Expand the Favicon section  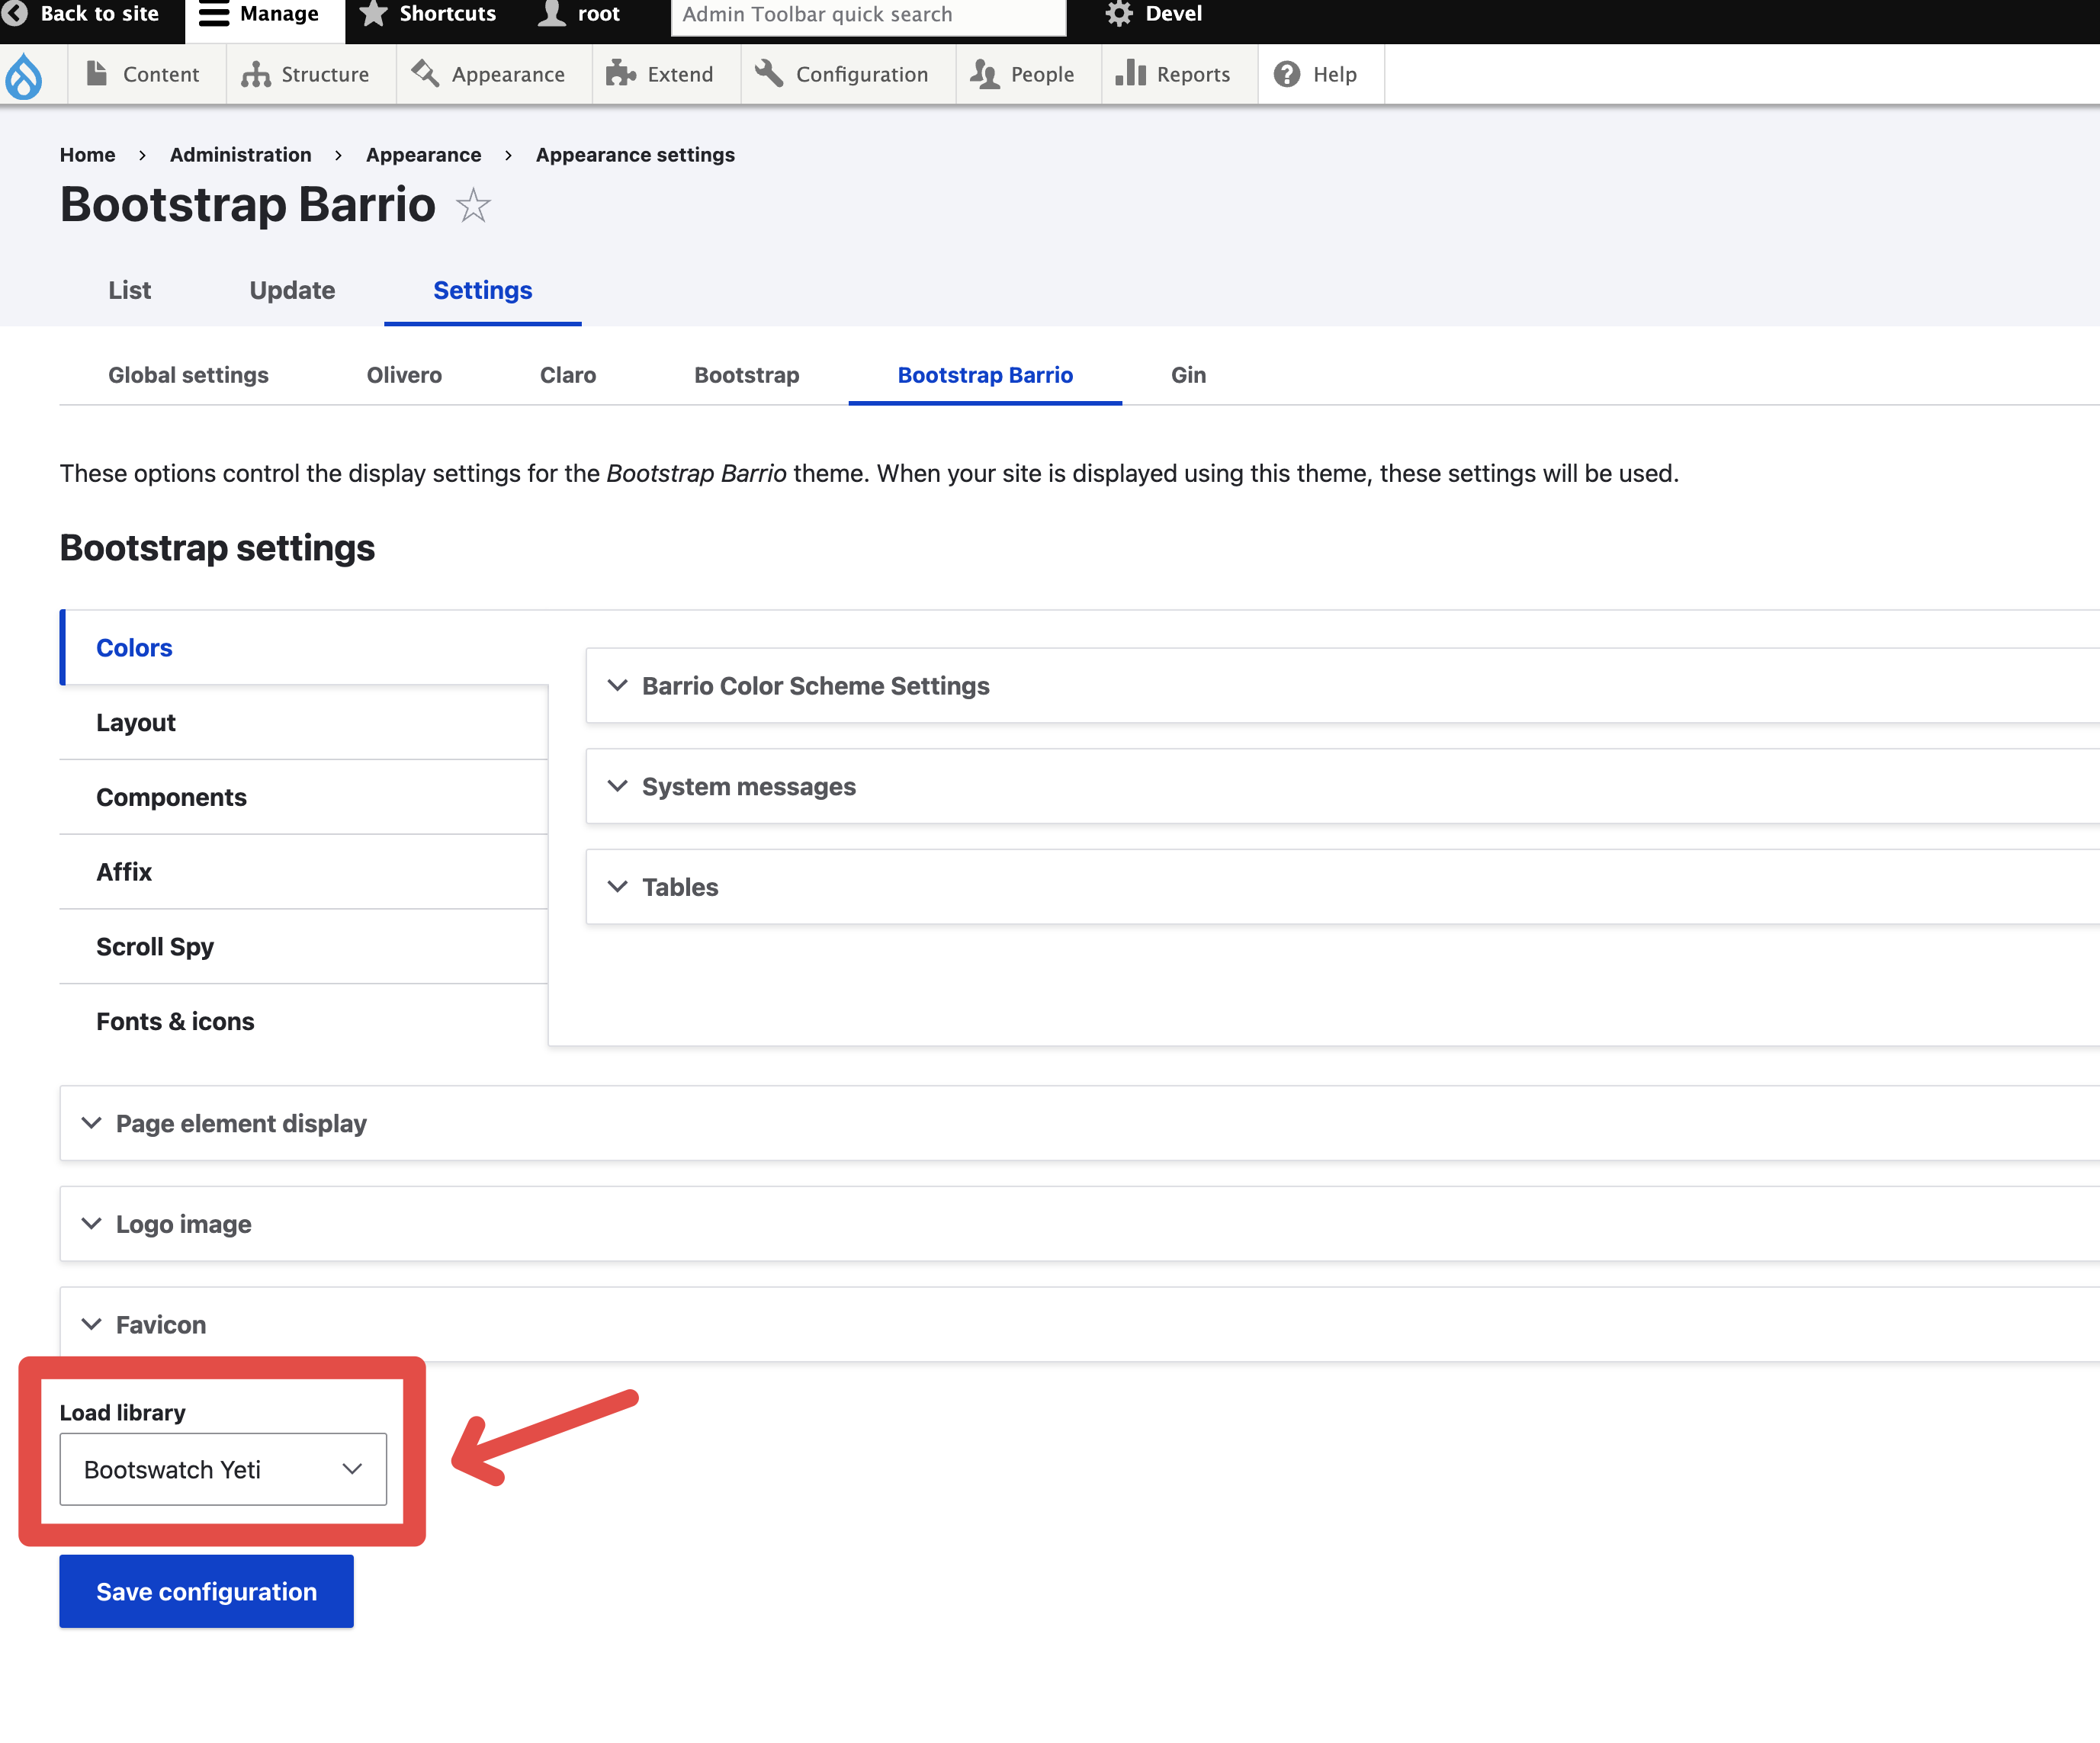160,1325
